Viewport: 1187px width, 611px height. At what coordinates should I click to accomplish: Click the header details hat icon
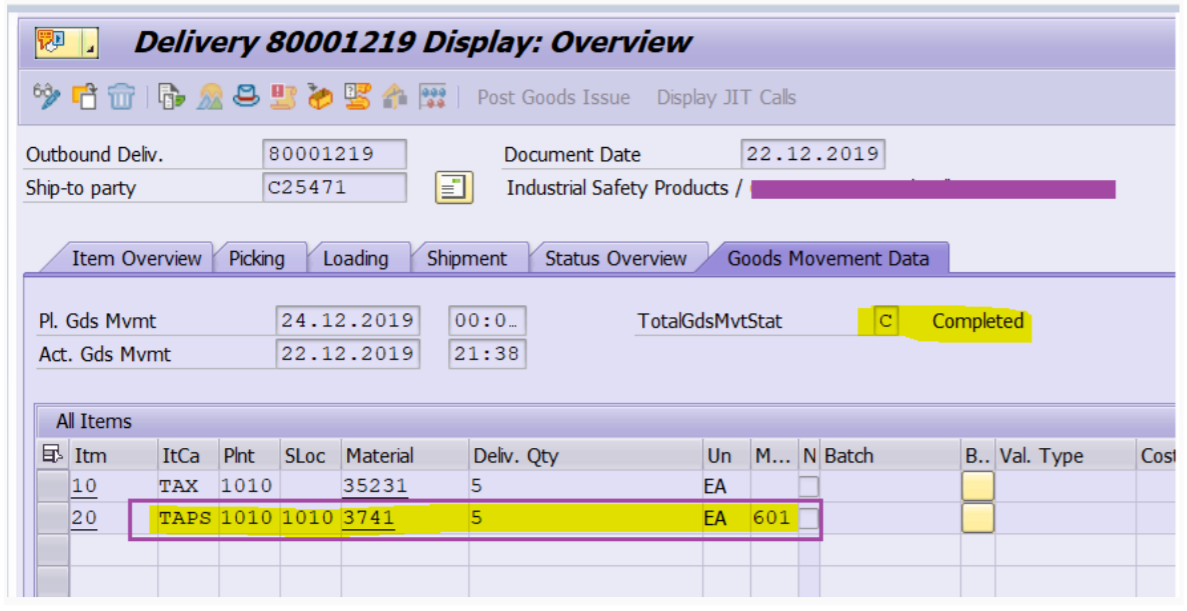[248, 97]
